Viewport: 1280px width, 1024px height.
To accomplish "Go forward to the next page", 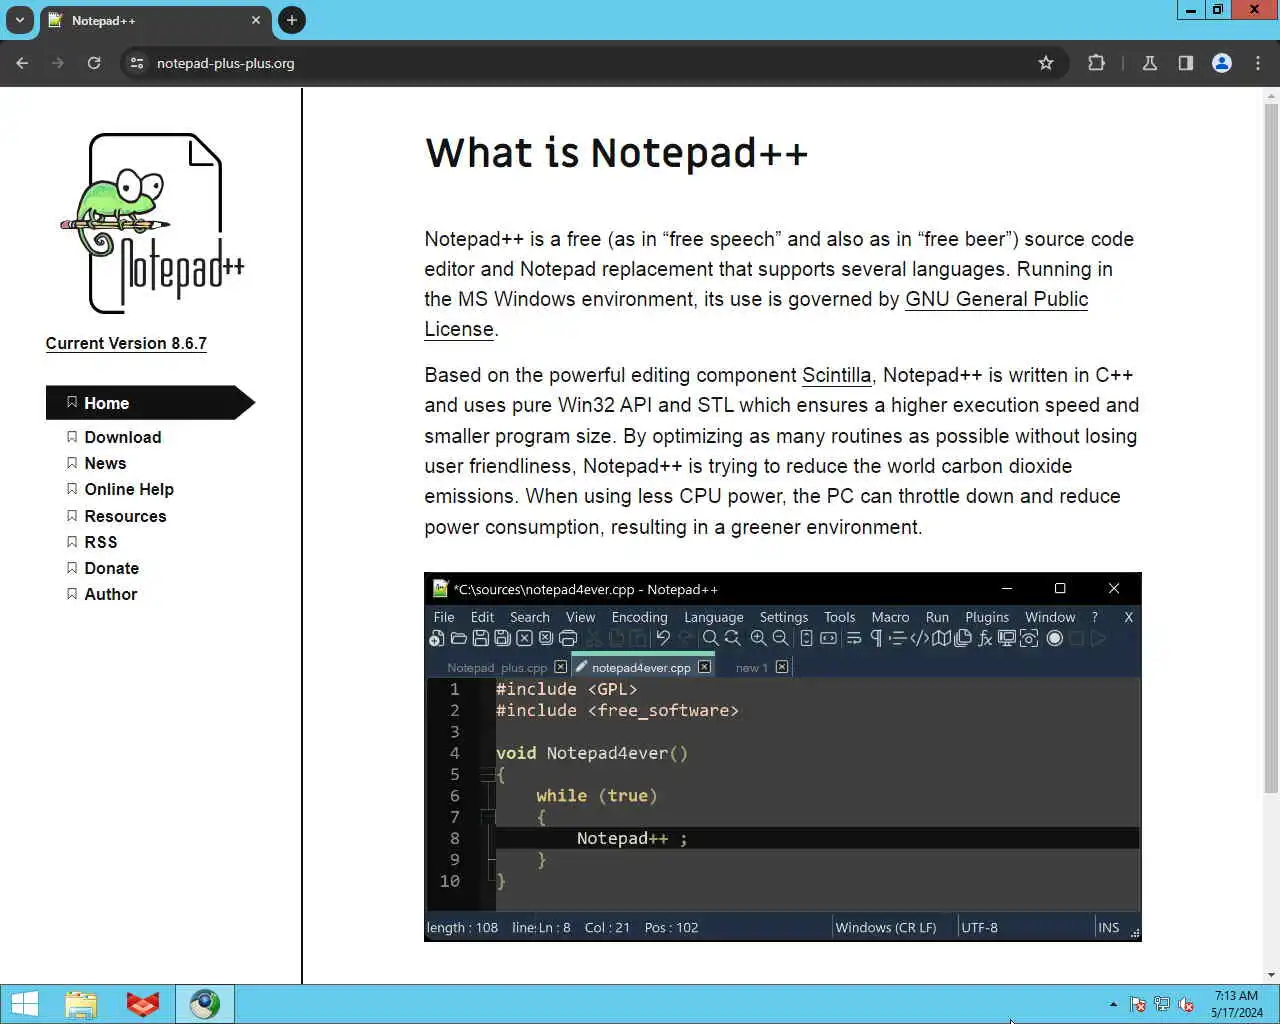I will tap(58, 63).
